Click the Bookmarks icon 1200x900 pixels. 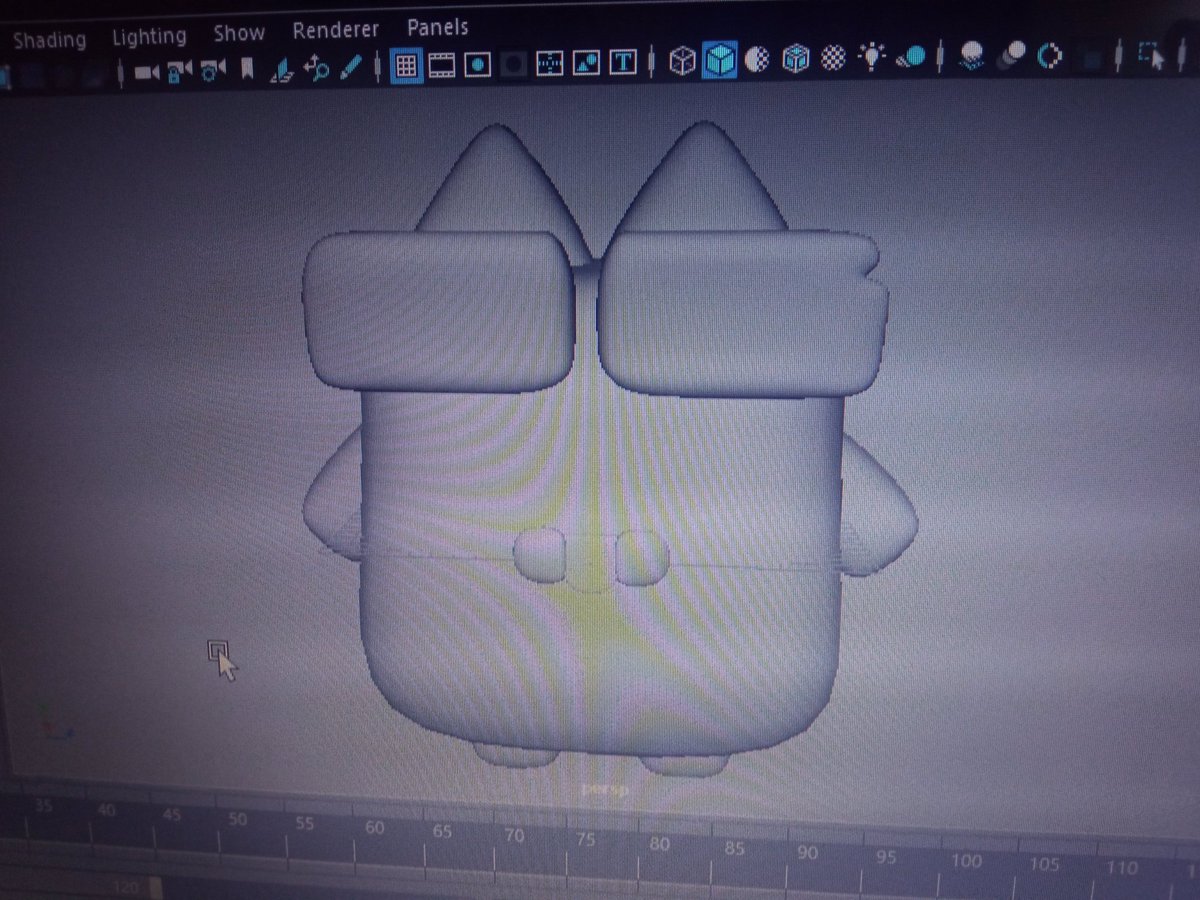coord(246,69)
